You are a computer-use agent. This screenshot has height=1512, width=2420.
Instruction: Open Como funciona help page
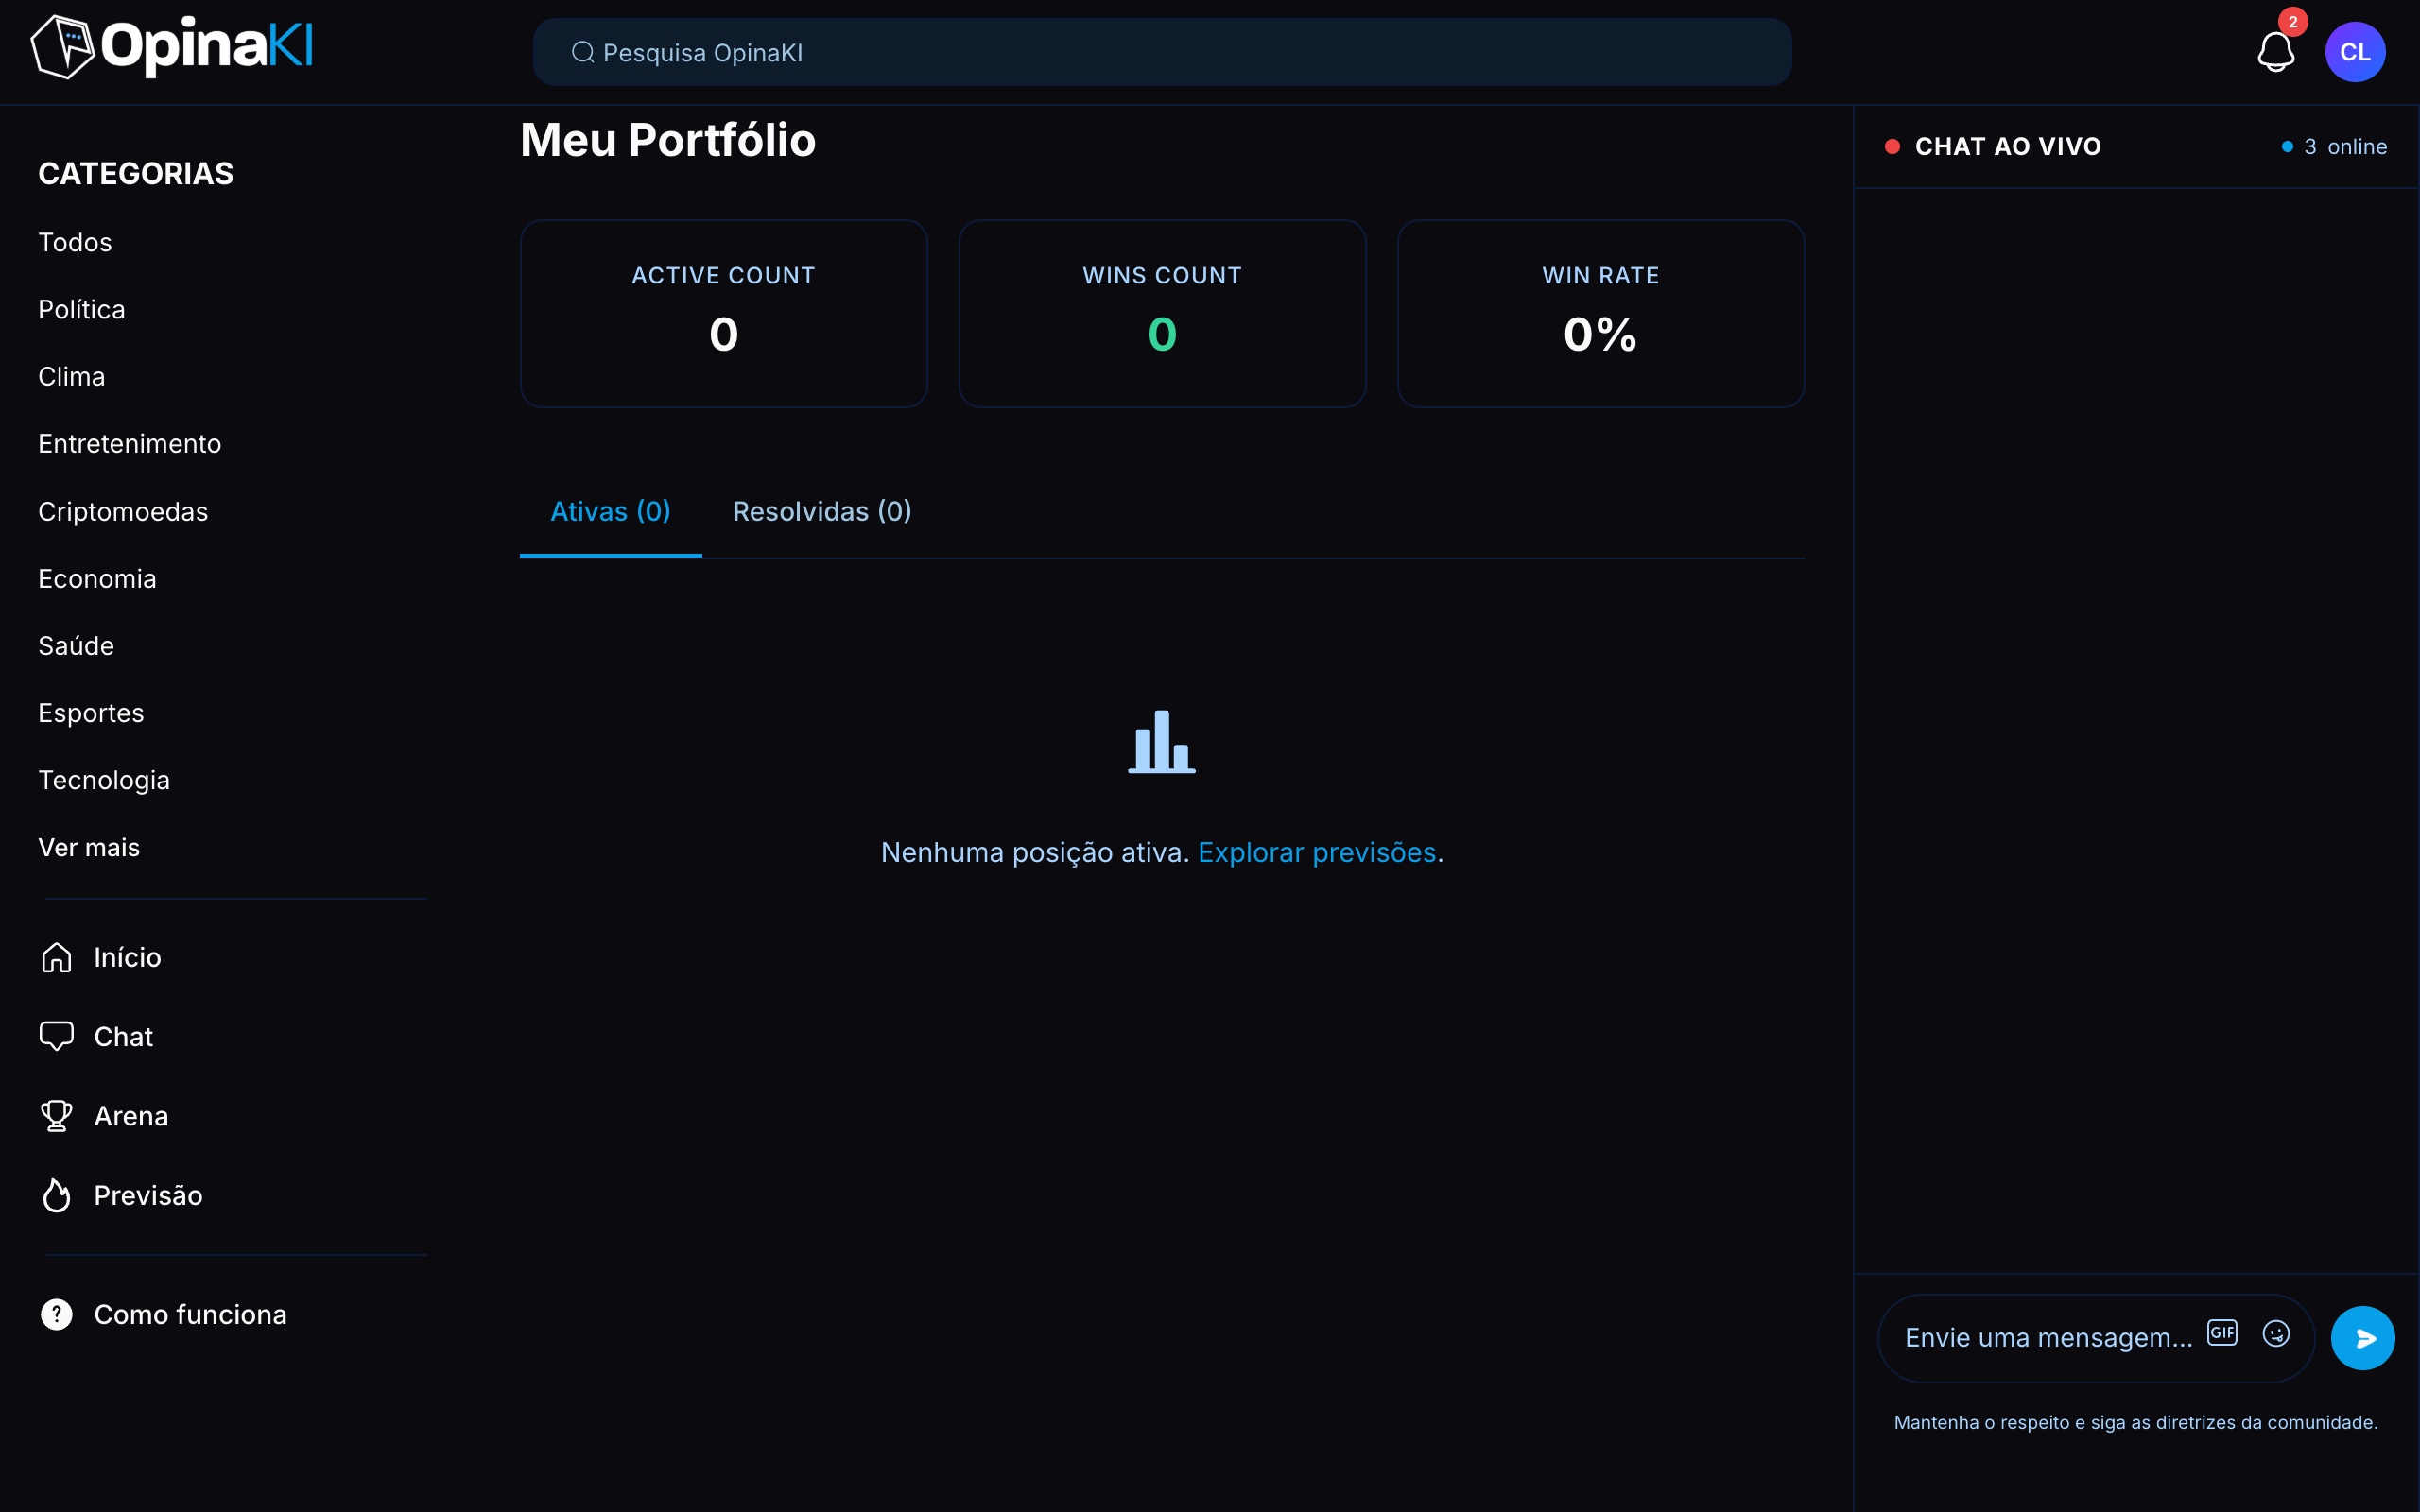[x=190, y=1314]
